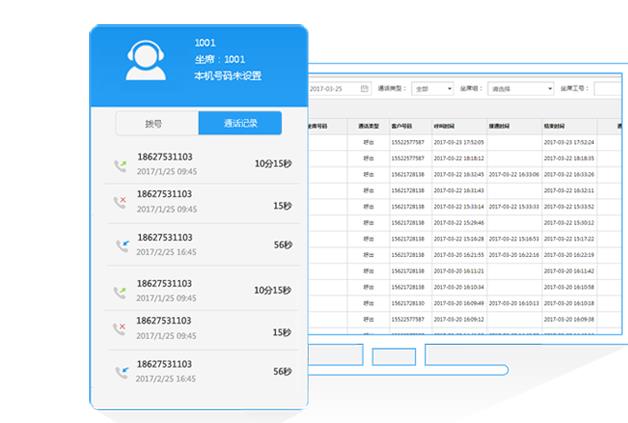Click the first incoming call icon (56秒)
628x423 pixels.
(x=121, y=245)
